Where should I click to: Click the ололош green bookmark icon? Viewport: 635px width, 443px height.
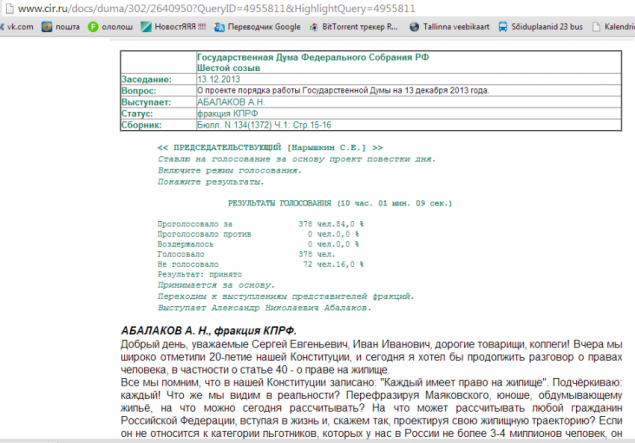coord(93,27)
